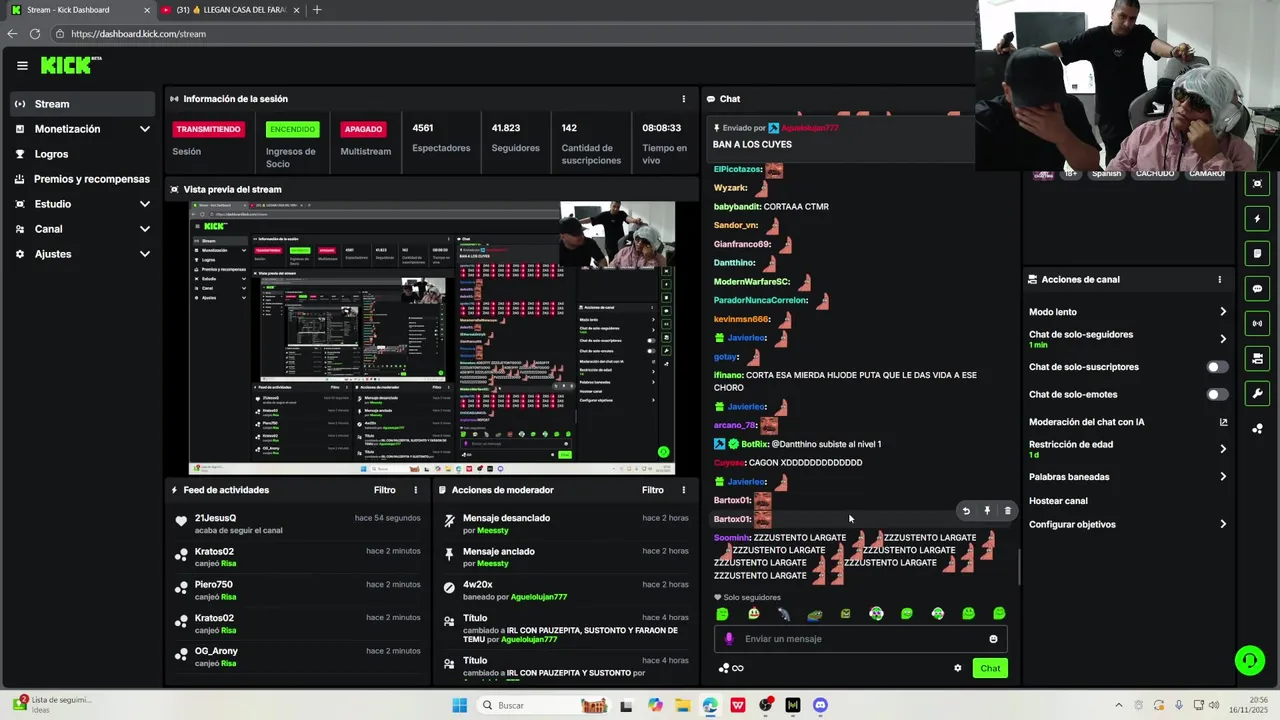This screenshot has width=1280, height=720.
Task: Switch to LLEGAN CASA DEL FARAON YouTube tab
Action: 230,10
